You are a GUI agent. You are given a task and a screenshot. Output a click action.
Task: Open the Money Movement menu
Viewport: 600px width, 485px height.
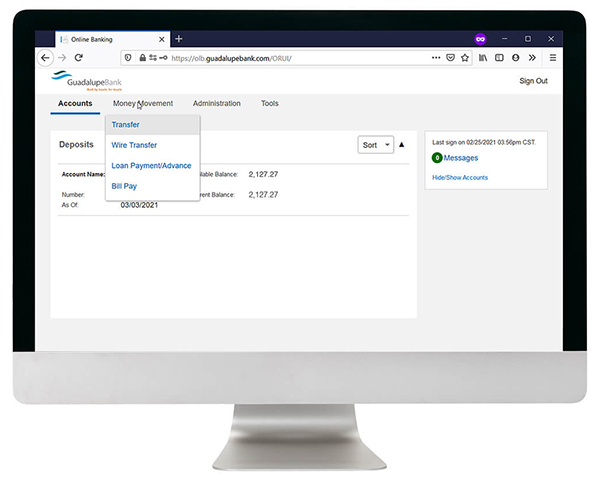[143, 103]
